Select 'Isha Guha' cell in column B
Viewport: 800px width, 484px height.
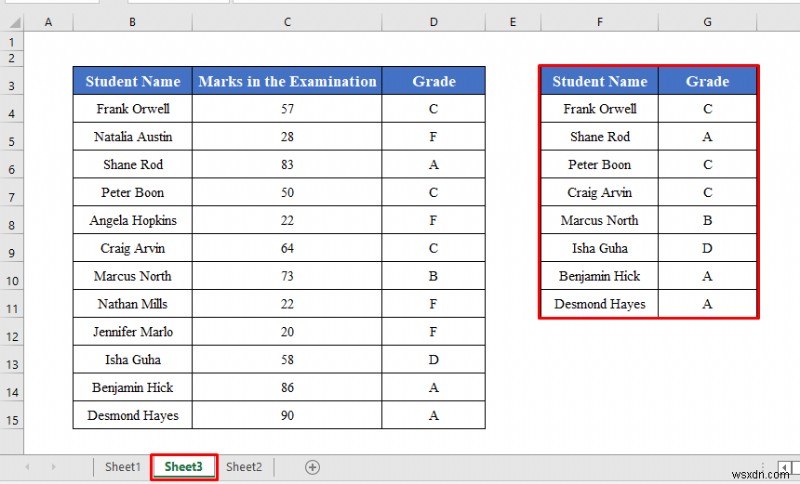(133, 360)
